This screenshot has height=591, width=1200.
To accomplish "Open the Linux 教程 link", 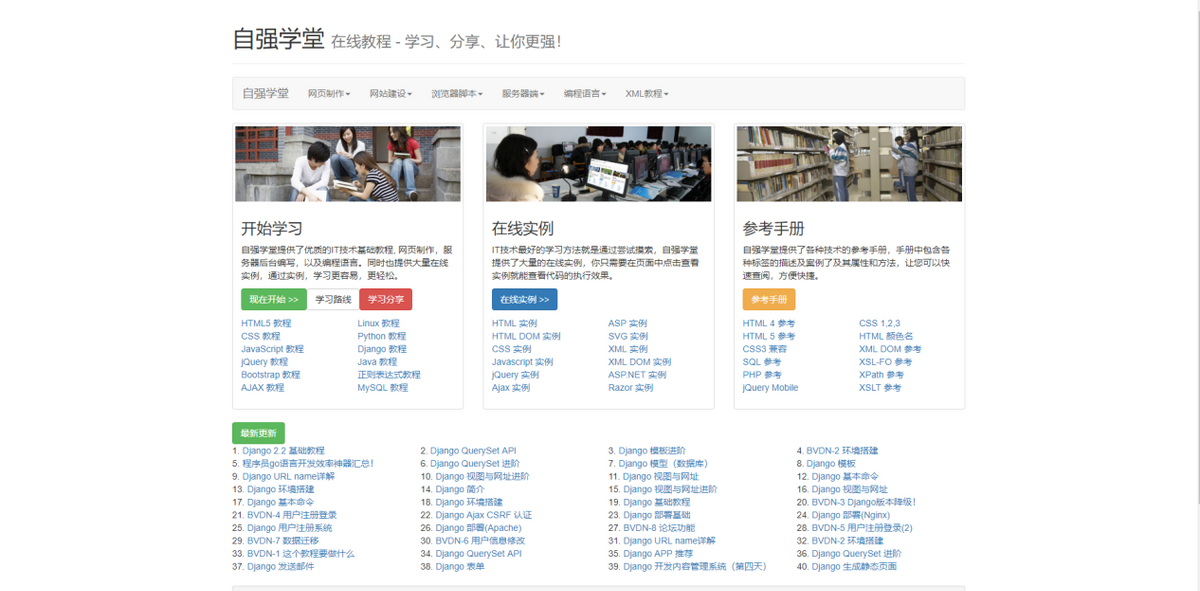I will tap(379, 323).
